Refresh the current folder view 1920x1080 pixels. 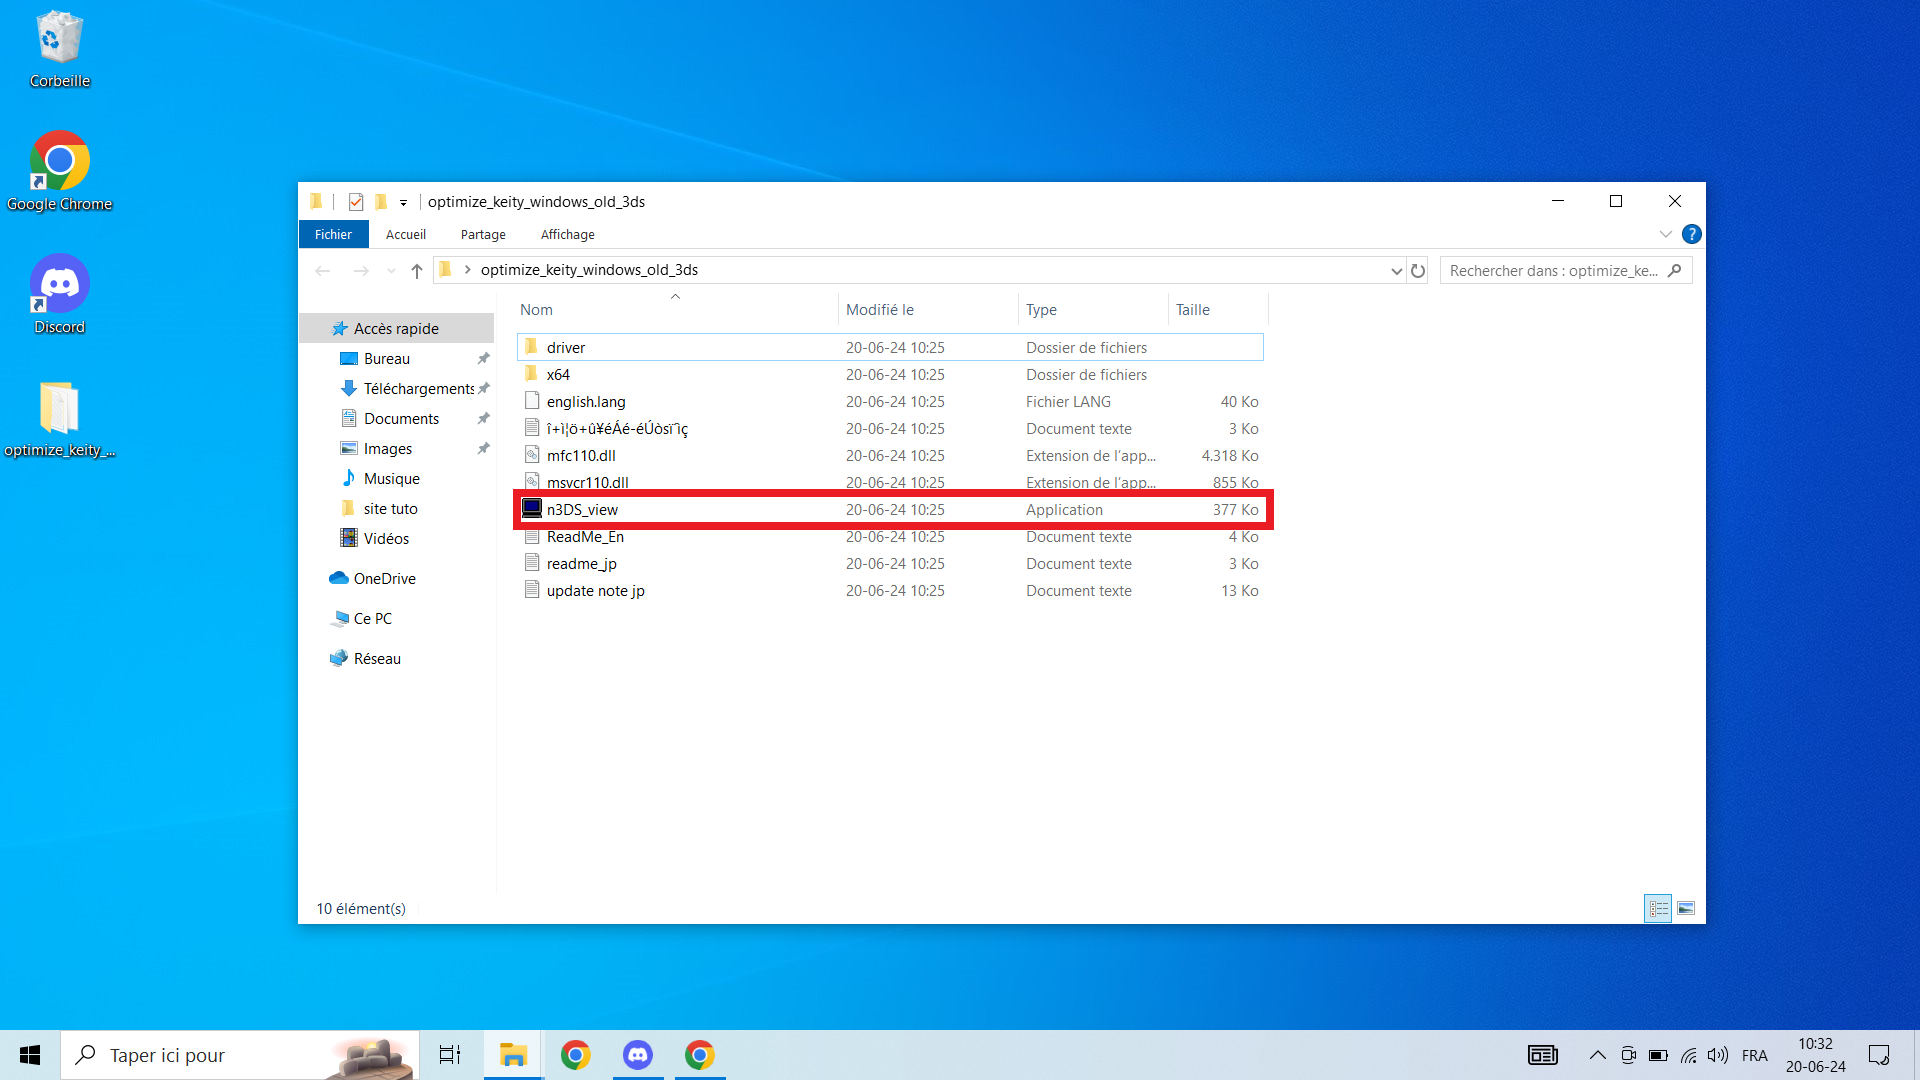[x=1417, y=270]
